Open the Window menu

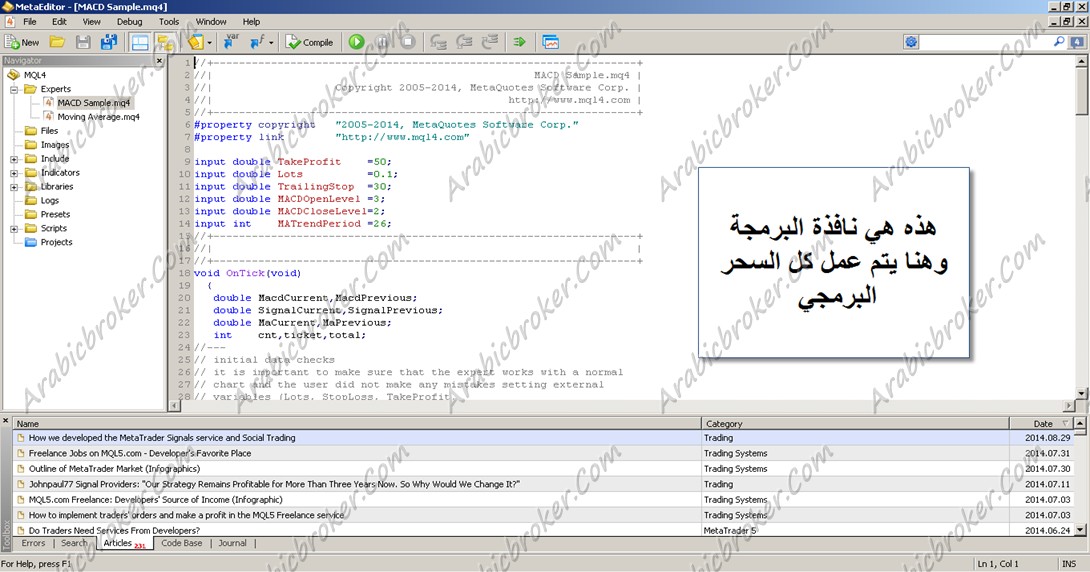coord(211,22)
